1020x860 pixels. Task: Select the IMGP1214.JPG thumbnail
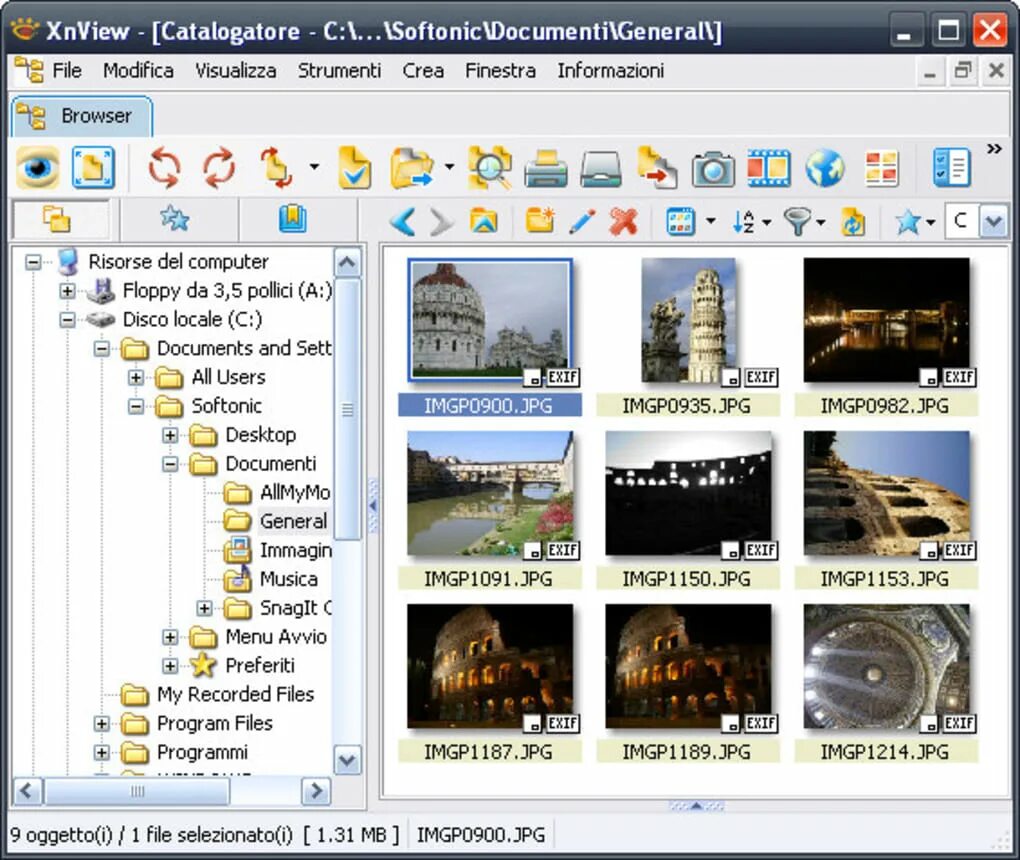(x=887, y=667)
